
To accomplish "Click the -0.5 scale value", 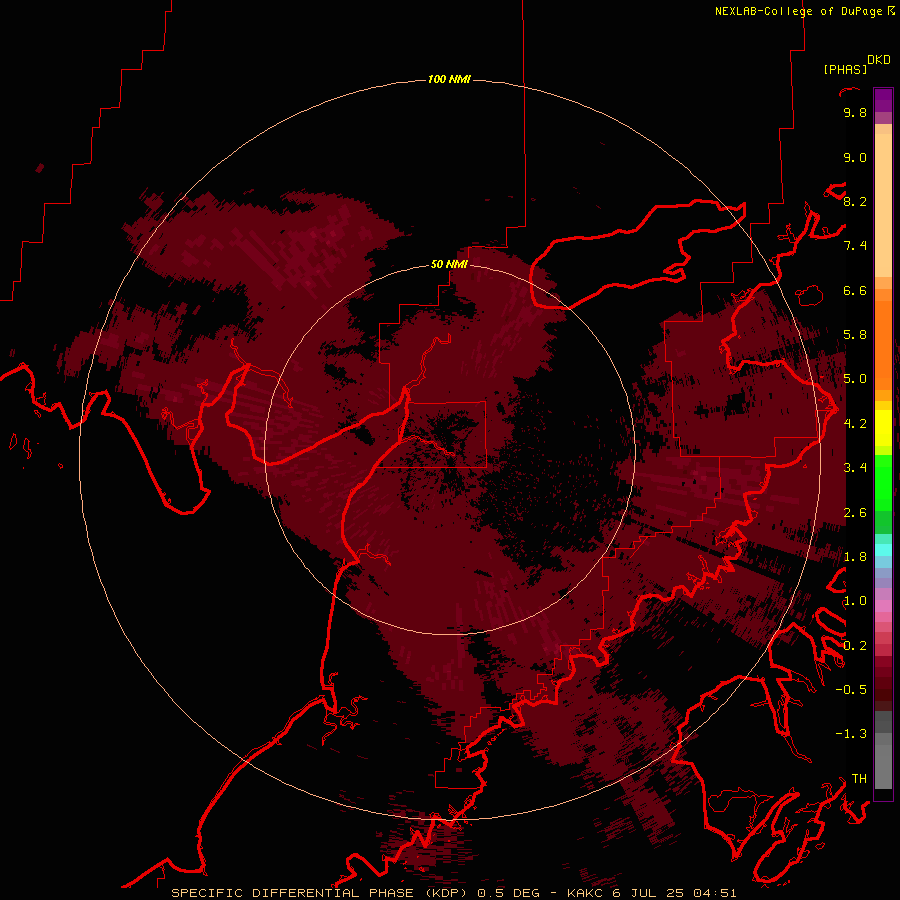I will pos(851,690).
